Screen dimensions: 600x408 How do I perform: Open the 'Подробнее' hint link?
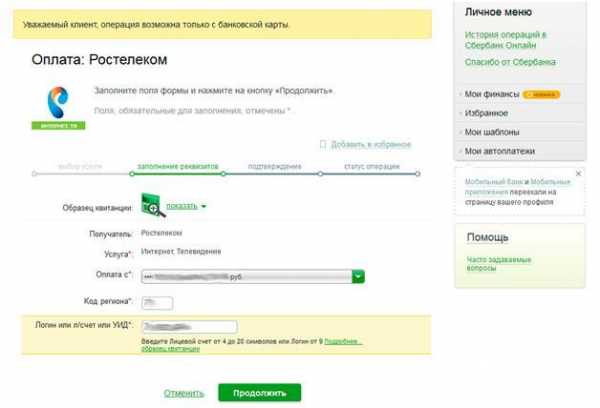click(342, 341)
